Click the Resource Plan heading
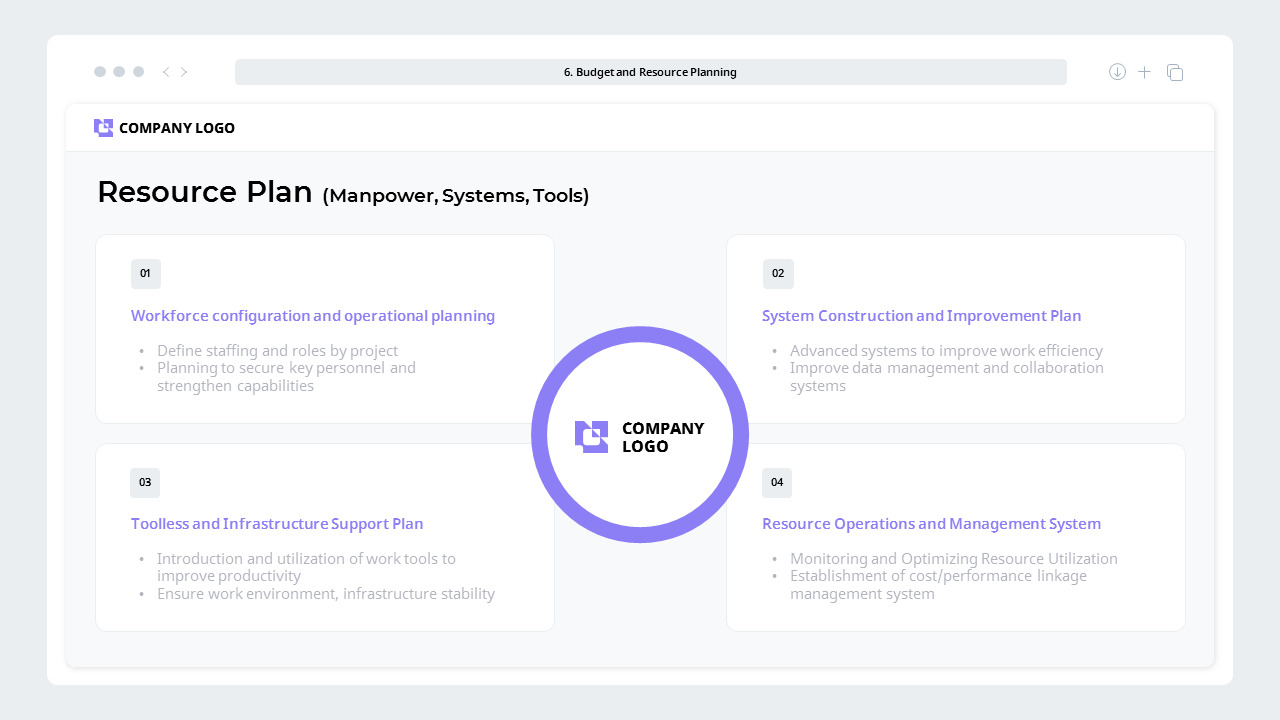The height and width of the screenshot is (720, 1280). pos(205,192)
